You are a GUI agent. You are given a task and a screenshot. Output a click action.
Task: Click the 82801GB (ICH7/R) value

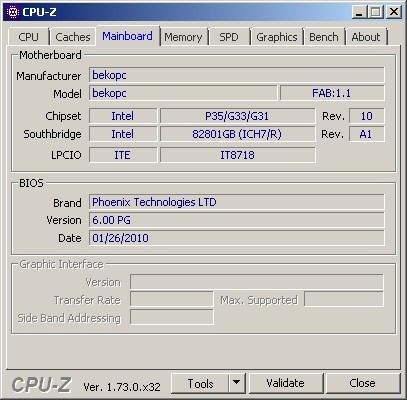237,134
